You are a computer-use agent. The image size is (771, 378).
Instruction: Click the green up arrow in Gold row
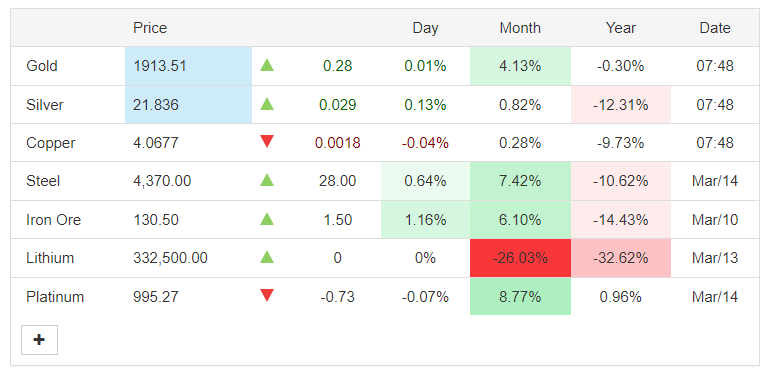click(x=267, y=65)
